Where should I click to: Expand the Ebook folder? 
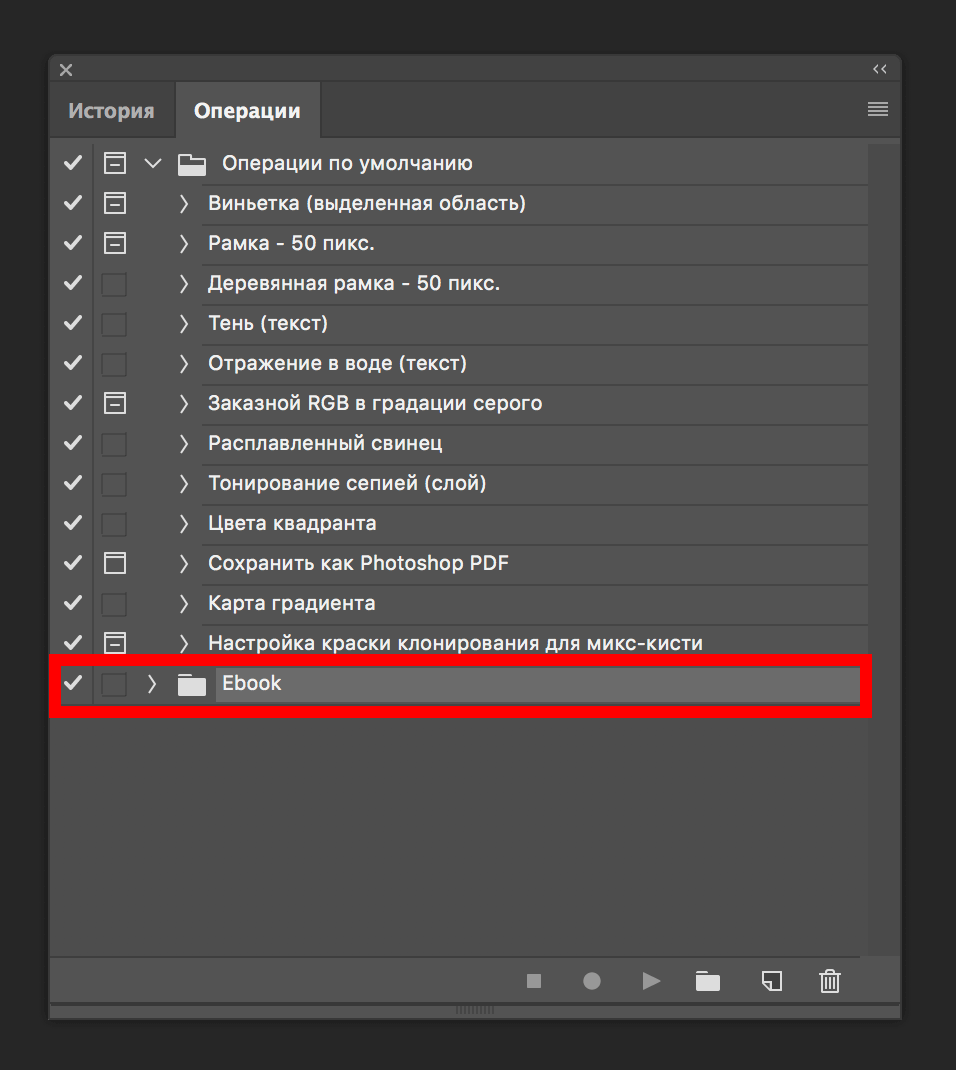tap(152, 684)
